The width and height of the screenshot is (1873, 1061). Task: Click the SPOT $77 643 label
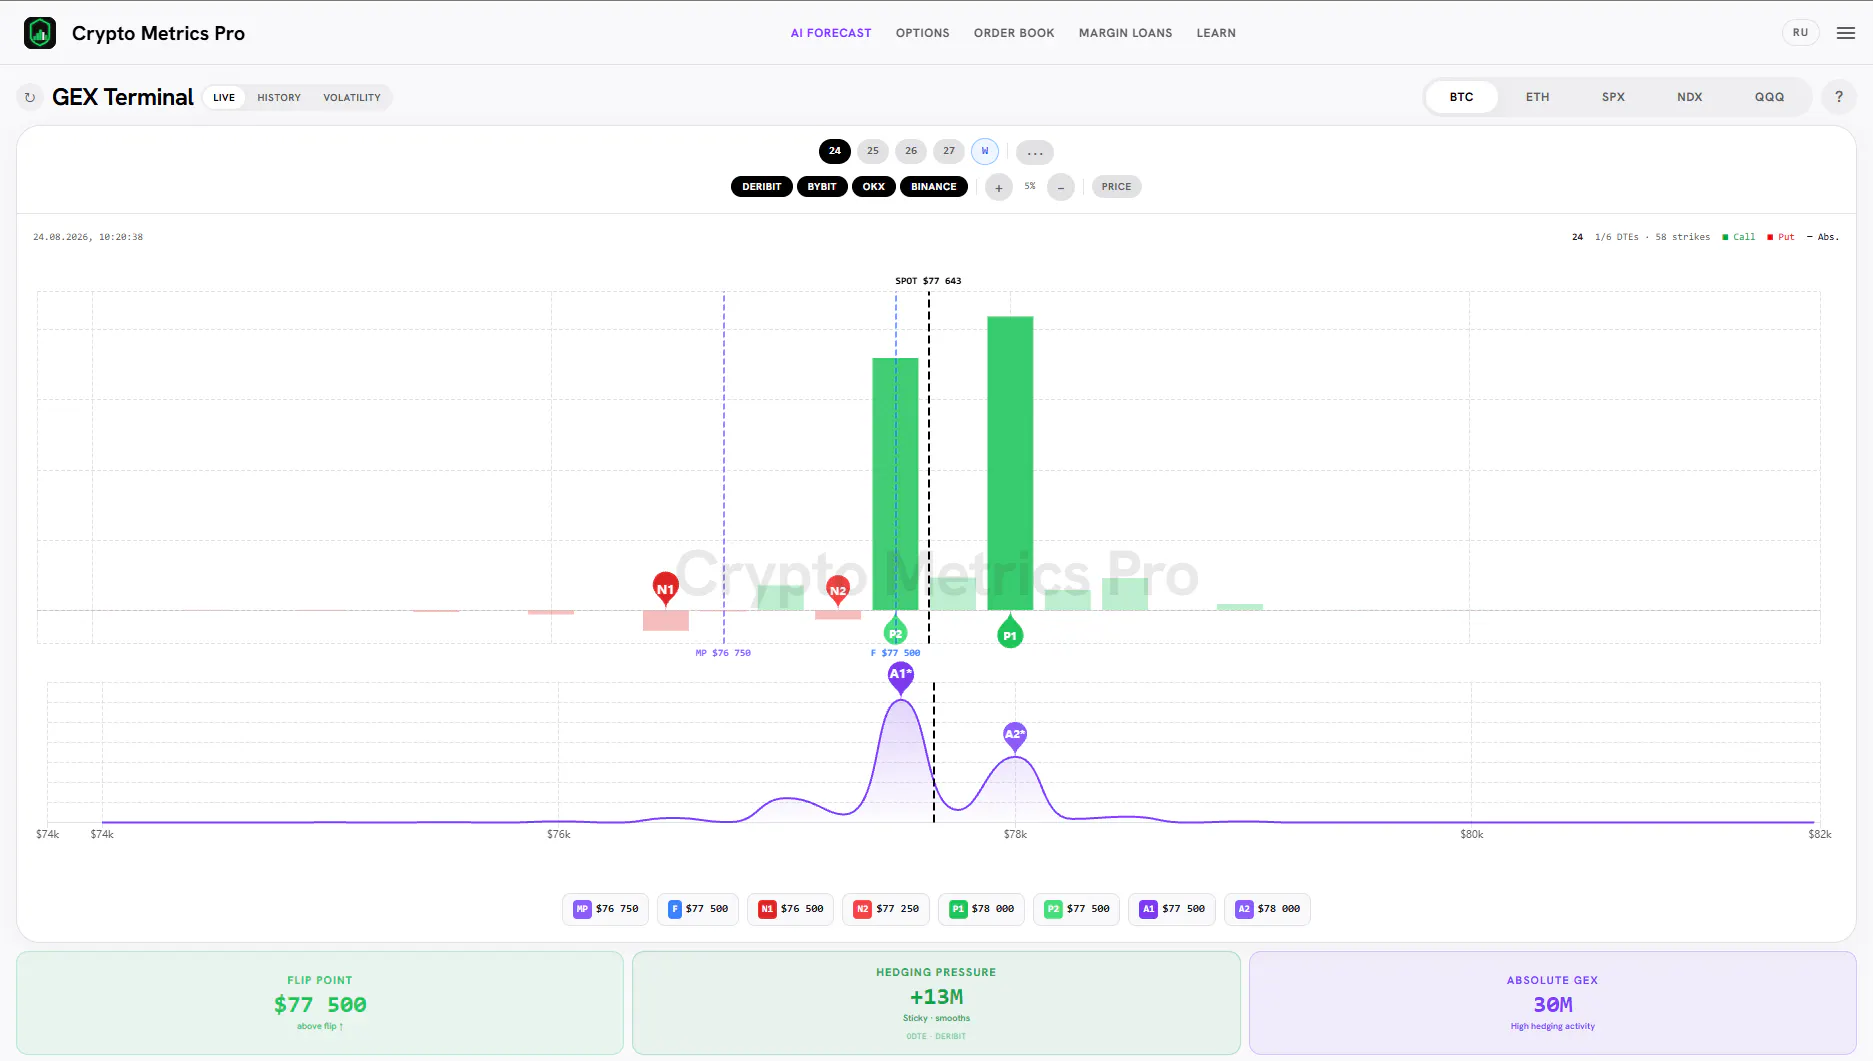[x=928, y=281]
